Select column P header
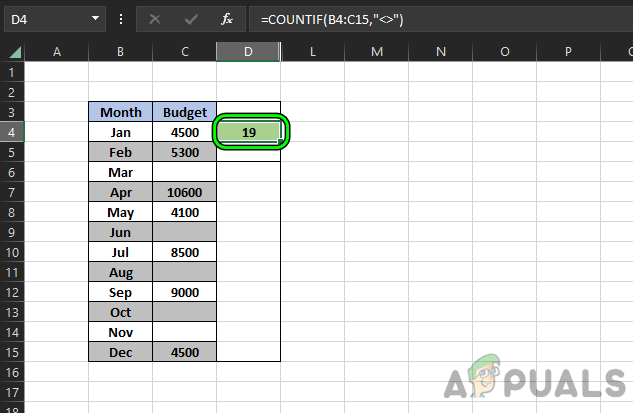The image size is (633, 413). pos(568,52)
